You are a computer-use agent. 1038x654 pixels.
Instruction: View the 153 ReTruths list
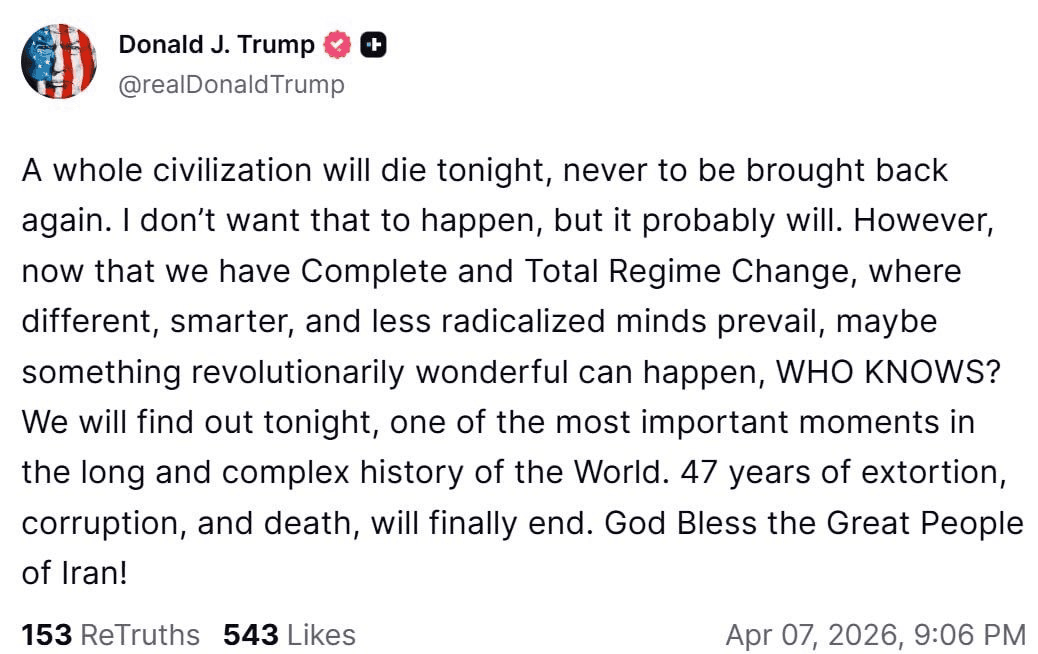110,634
